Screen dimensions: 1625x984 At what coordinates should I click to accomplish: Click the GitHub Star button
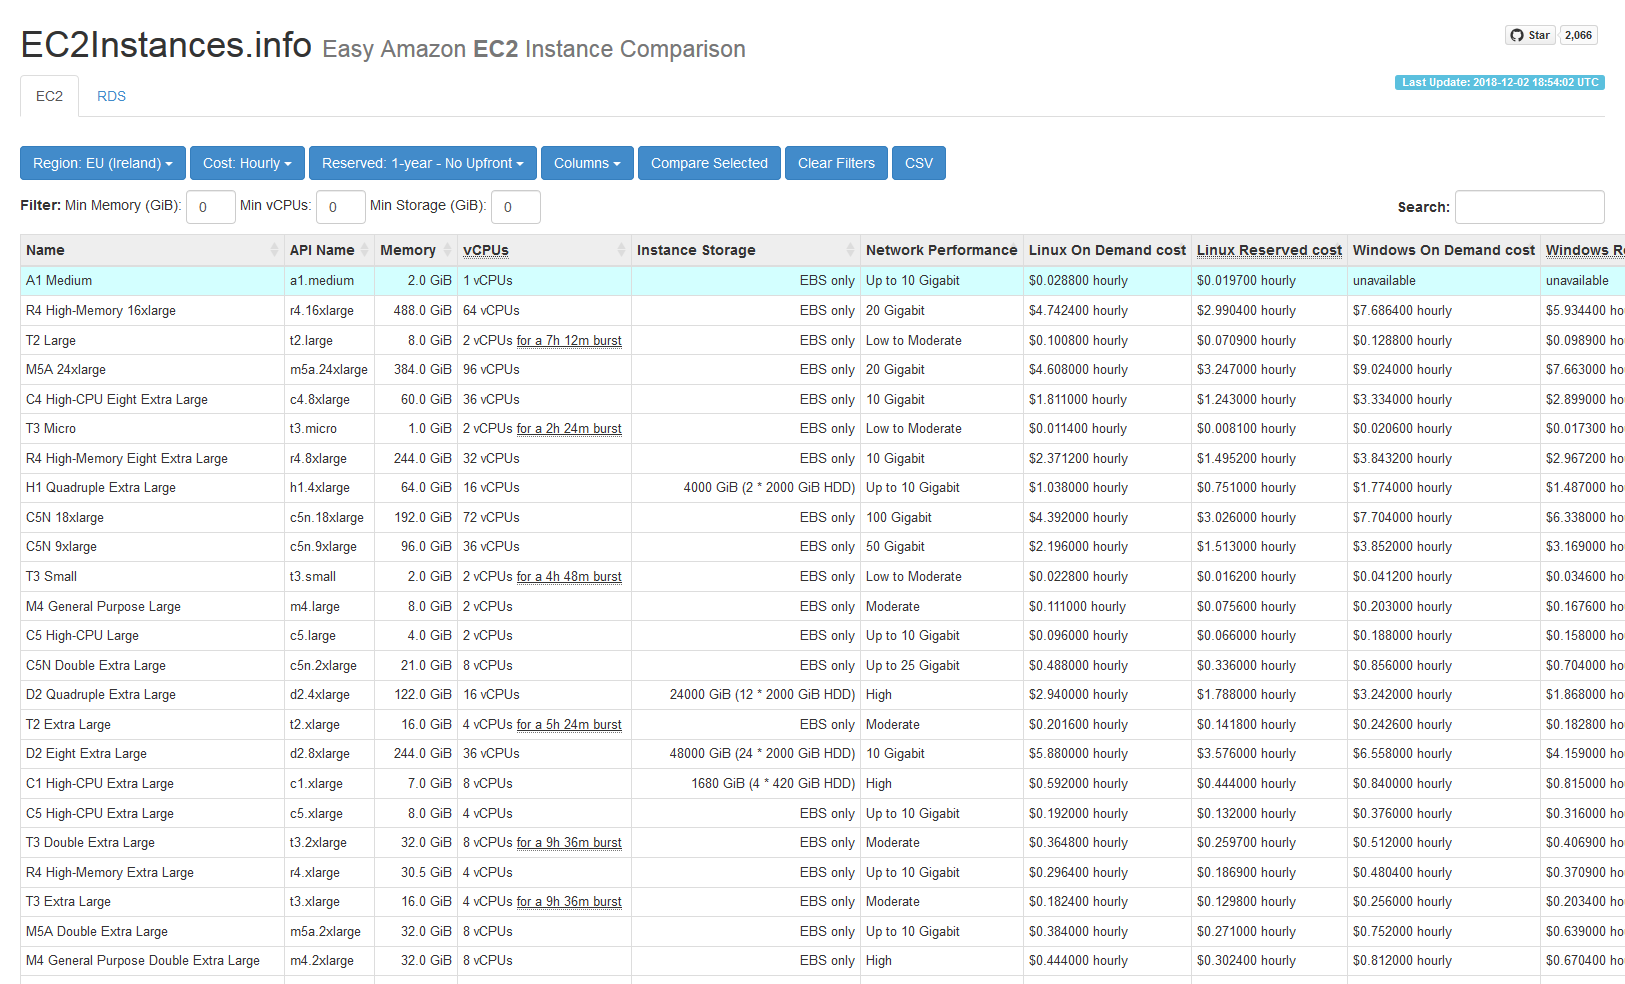(1530, 35)
